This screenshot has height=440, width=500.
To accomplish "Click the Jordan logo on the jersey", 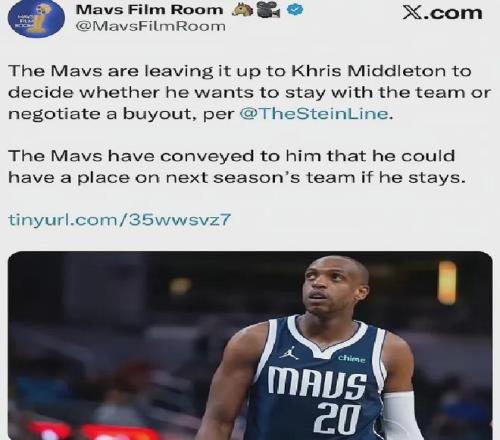I will pos(289,353).
